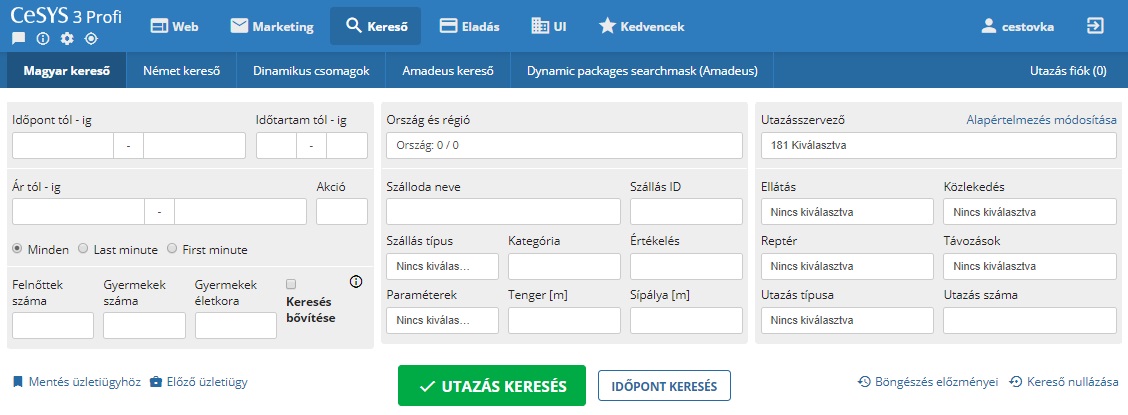Screen dimensions: 1128x415
Task: Open the Ellátás dropdown
Action: click(847, 212)
